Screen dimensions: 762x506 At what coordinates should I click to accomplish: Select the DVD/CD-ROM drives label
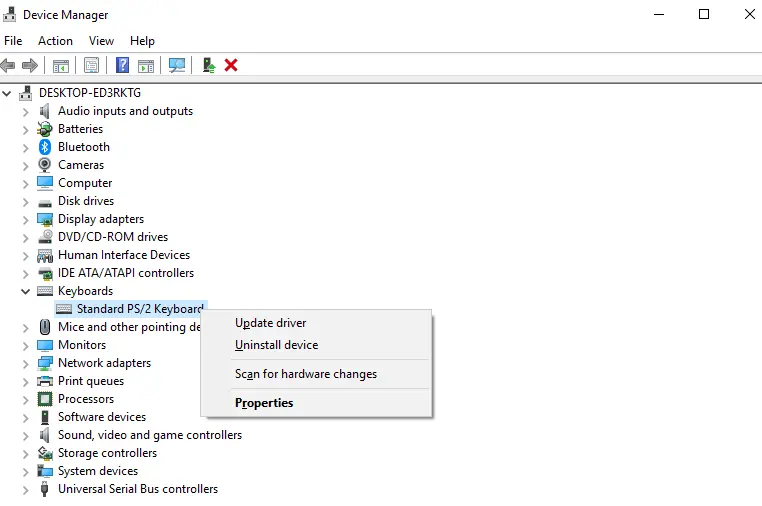coord(113,237)
